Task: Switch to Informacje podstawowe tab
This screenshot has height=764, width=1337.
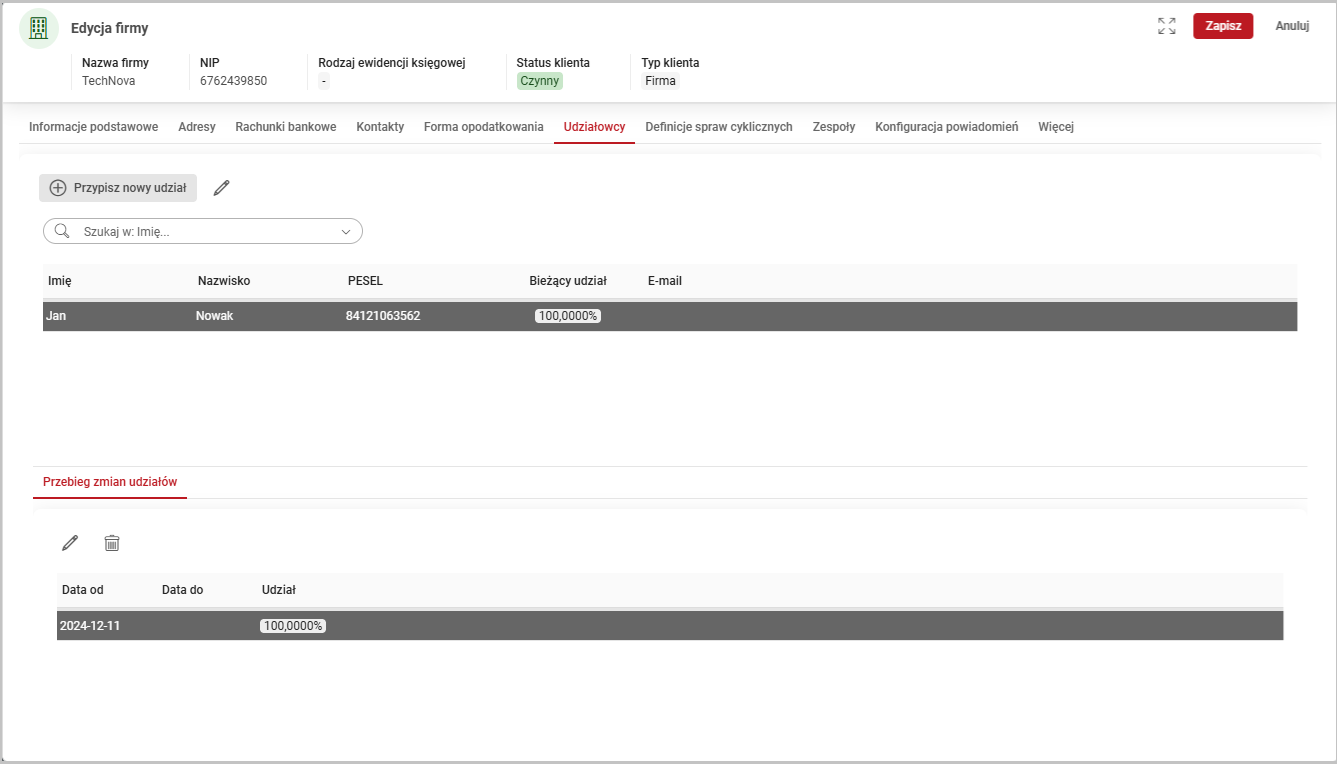Action: coord(93,127)
